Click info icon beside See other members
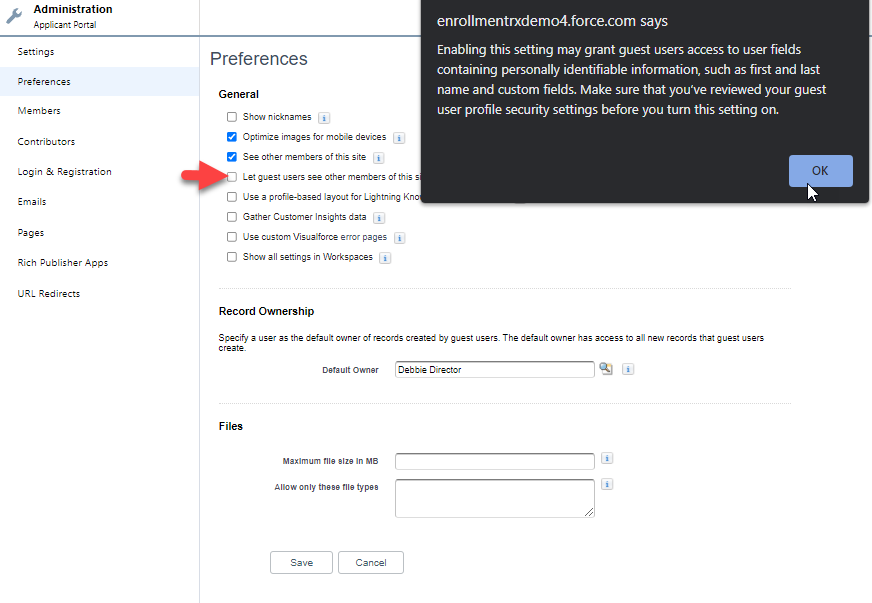872x603 pixels. point(379,158)
